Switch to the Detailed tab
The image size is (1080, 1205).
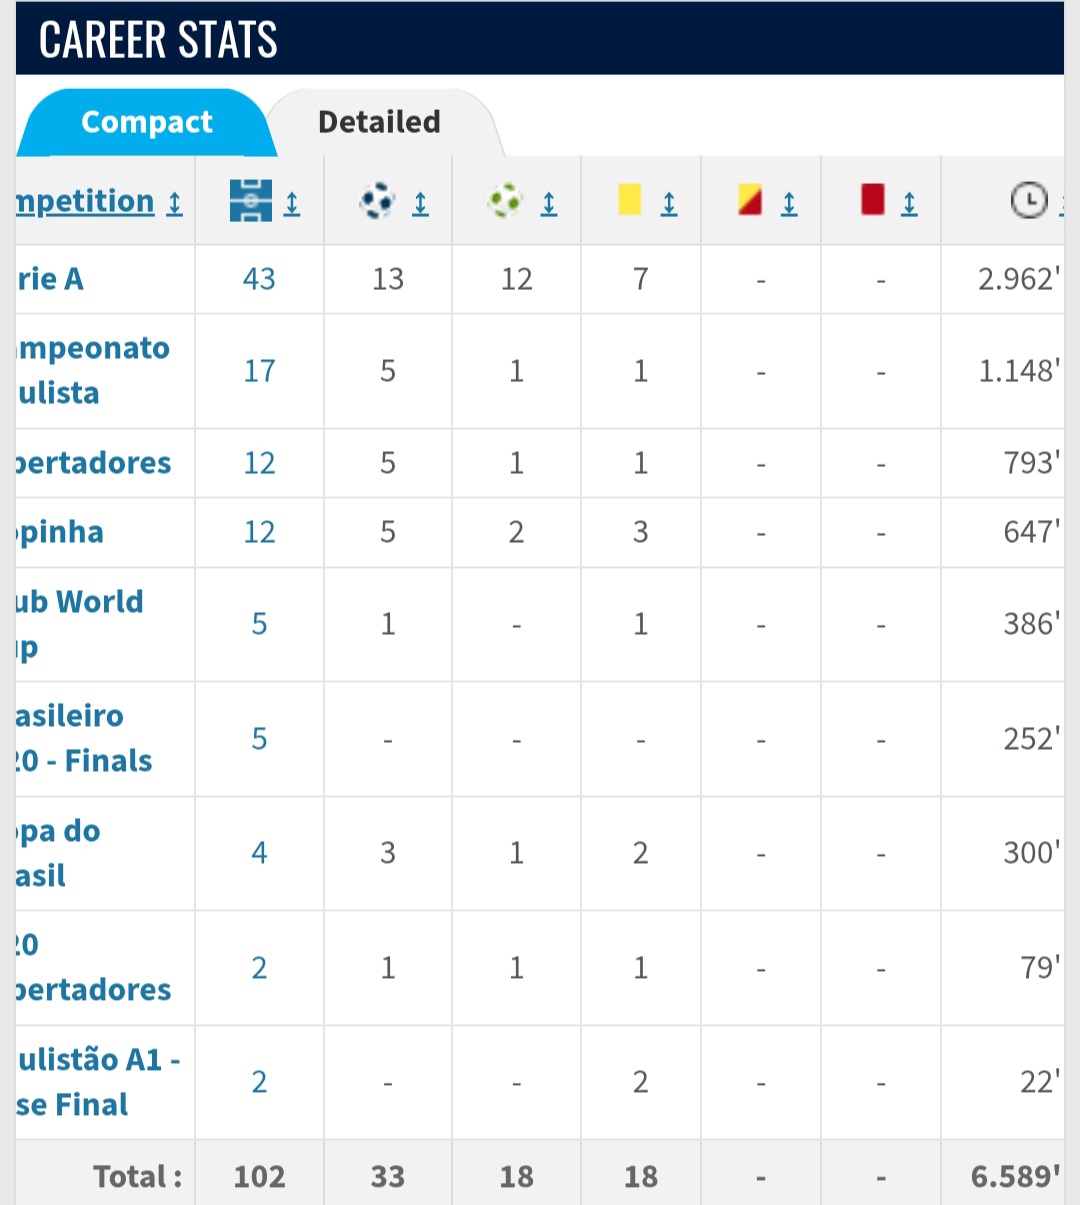pyautogui.click(x=379, y=122)
